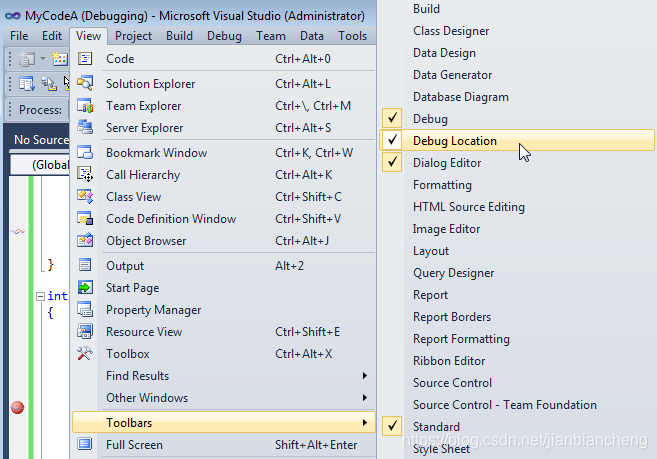Open the Team menu
The height and width of the screenshot is (459, 657).
coord(271,36)
